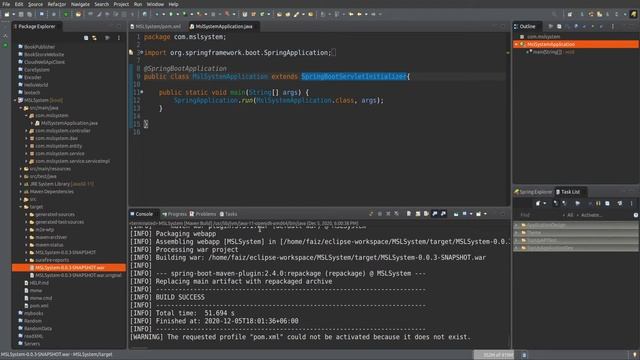Click the Open Type toolbar icon
This screenshot has height=360, width=640.
pos(279,14)
